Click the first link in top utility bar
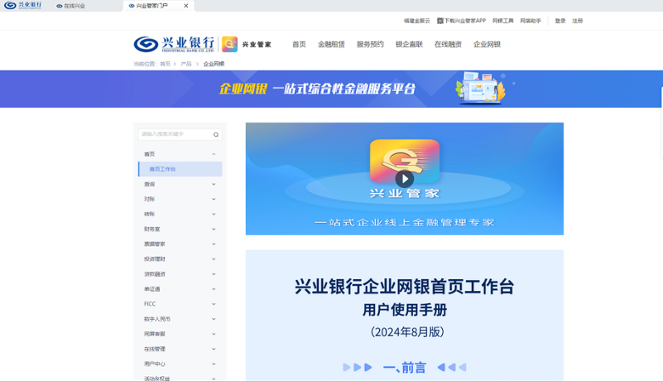 click(x=416, y=20)
